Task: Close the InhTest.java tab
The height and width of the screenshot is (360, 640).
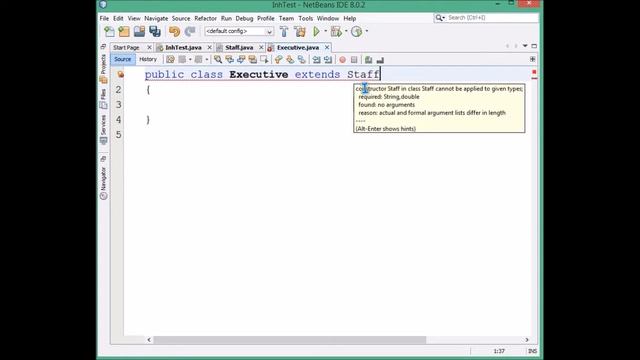Action: tap(209, 48)
